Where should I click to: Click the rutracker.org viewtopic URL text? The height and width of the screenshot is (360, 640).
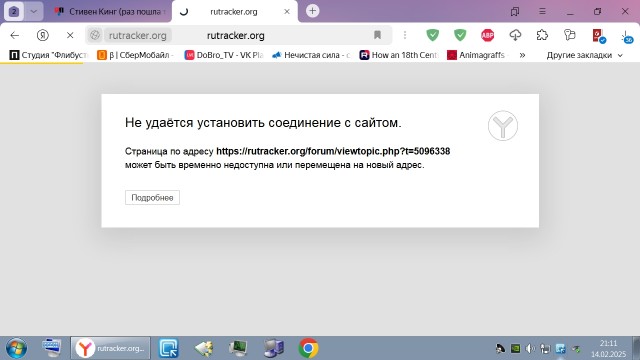coord(333,151)
